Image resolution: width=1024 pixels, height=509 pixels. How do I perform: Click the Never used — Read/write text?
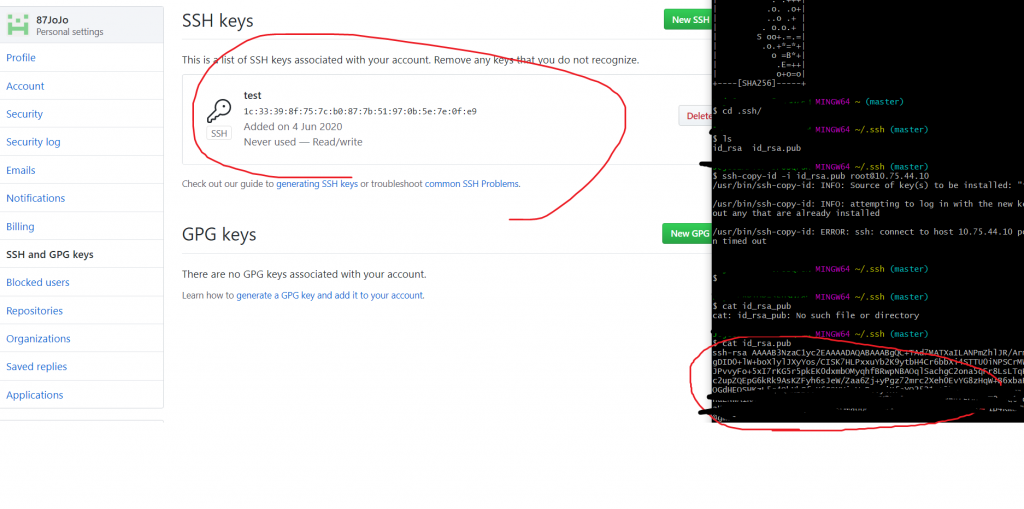(x=303, y=142)
